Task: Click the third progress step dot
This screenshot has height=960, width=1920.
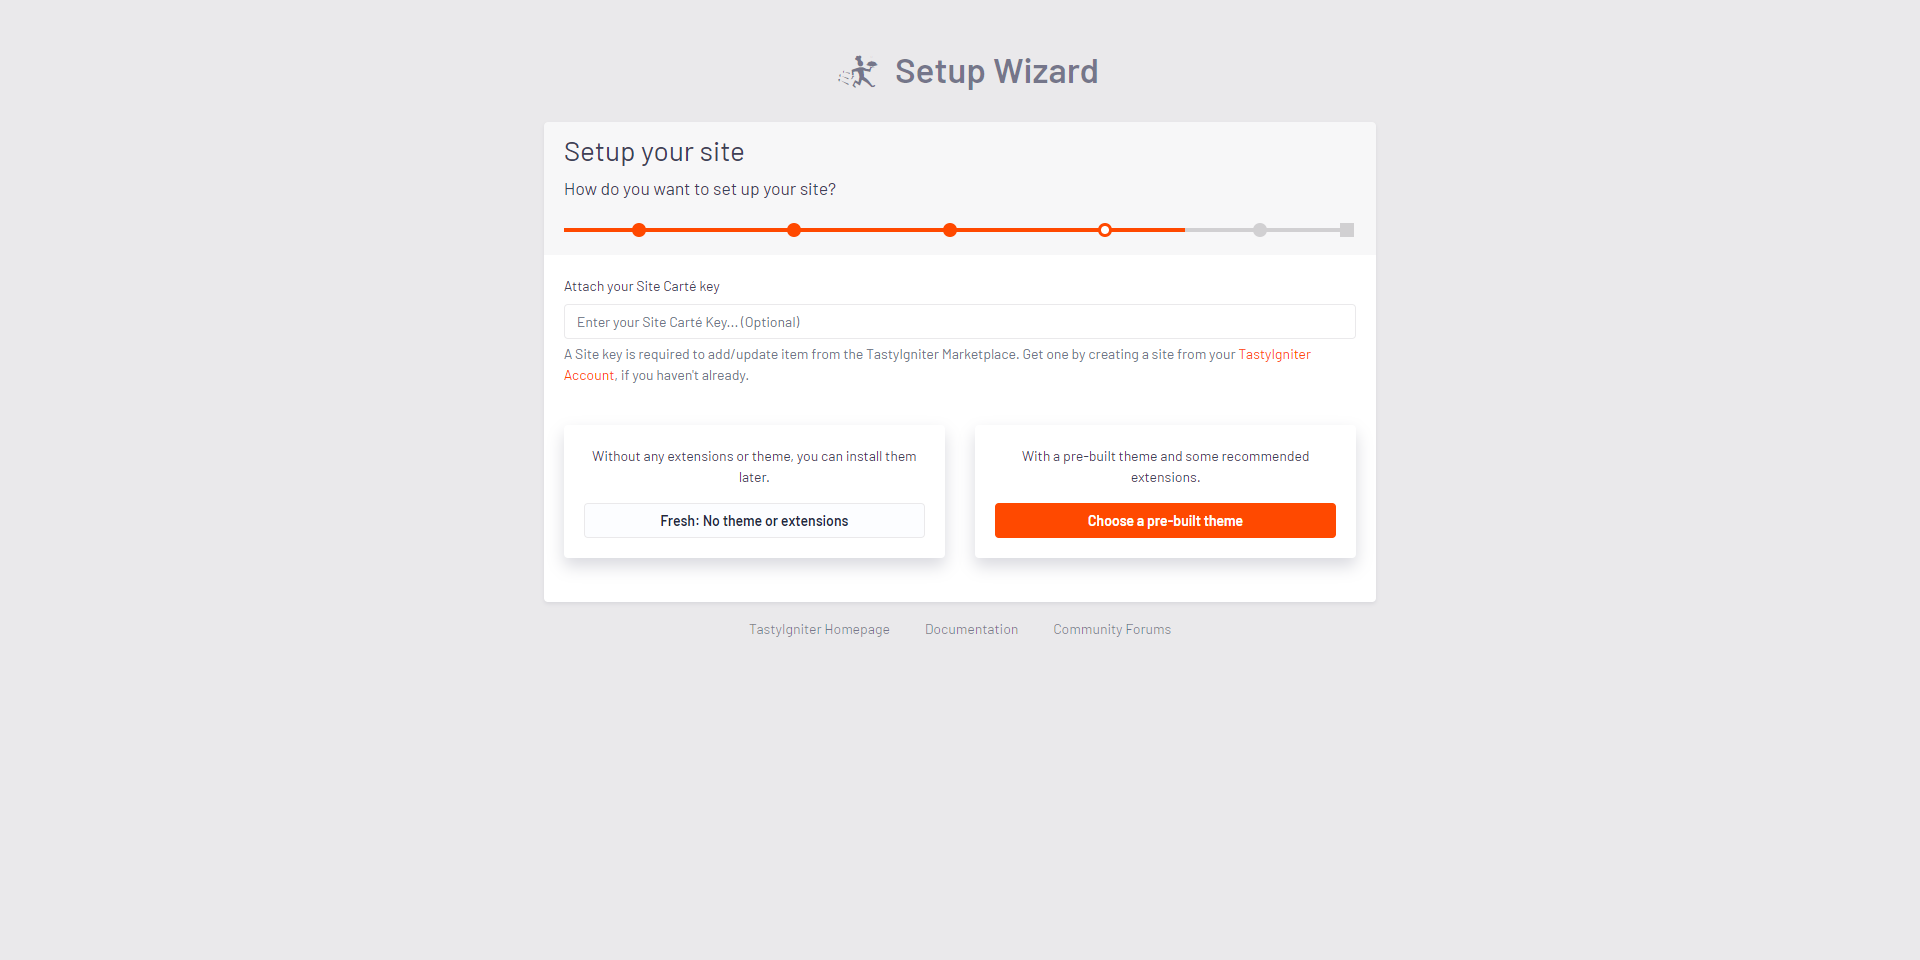Action: point(950,230)
